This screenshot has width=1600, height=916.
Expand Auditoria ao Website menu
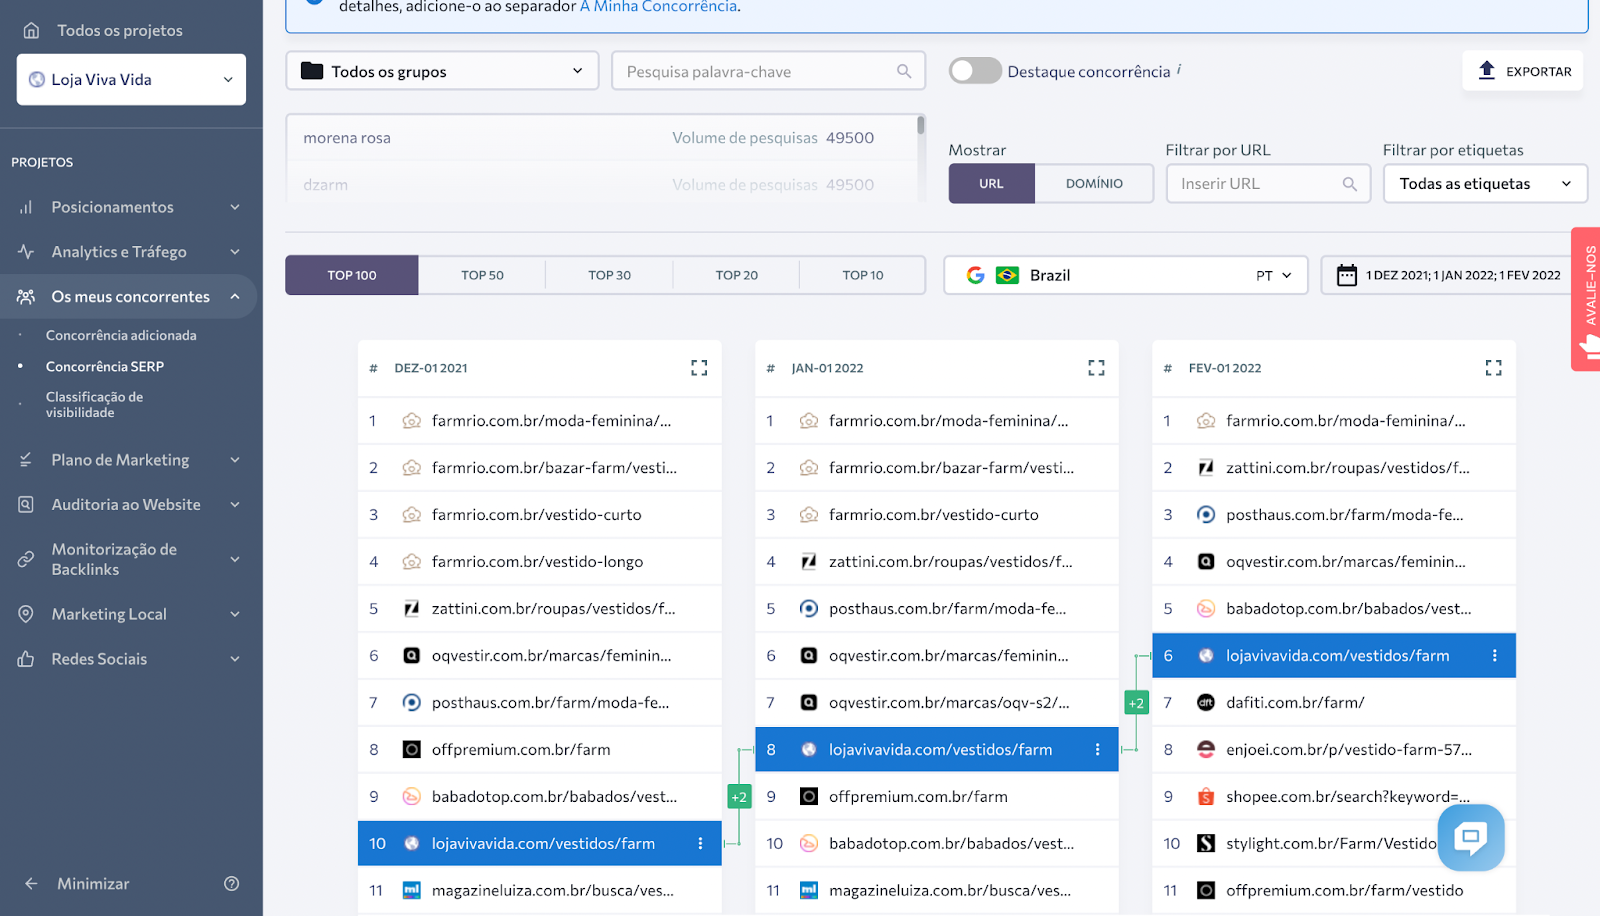[x=131, y=505]
